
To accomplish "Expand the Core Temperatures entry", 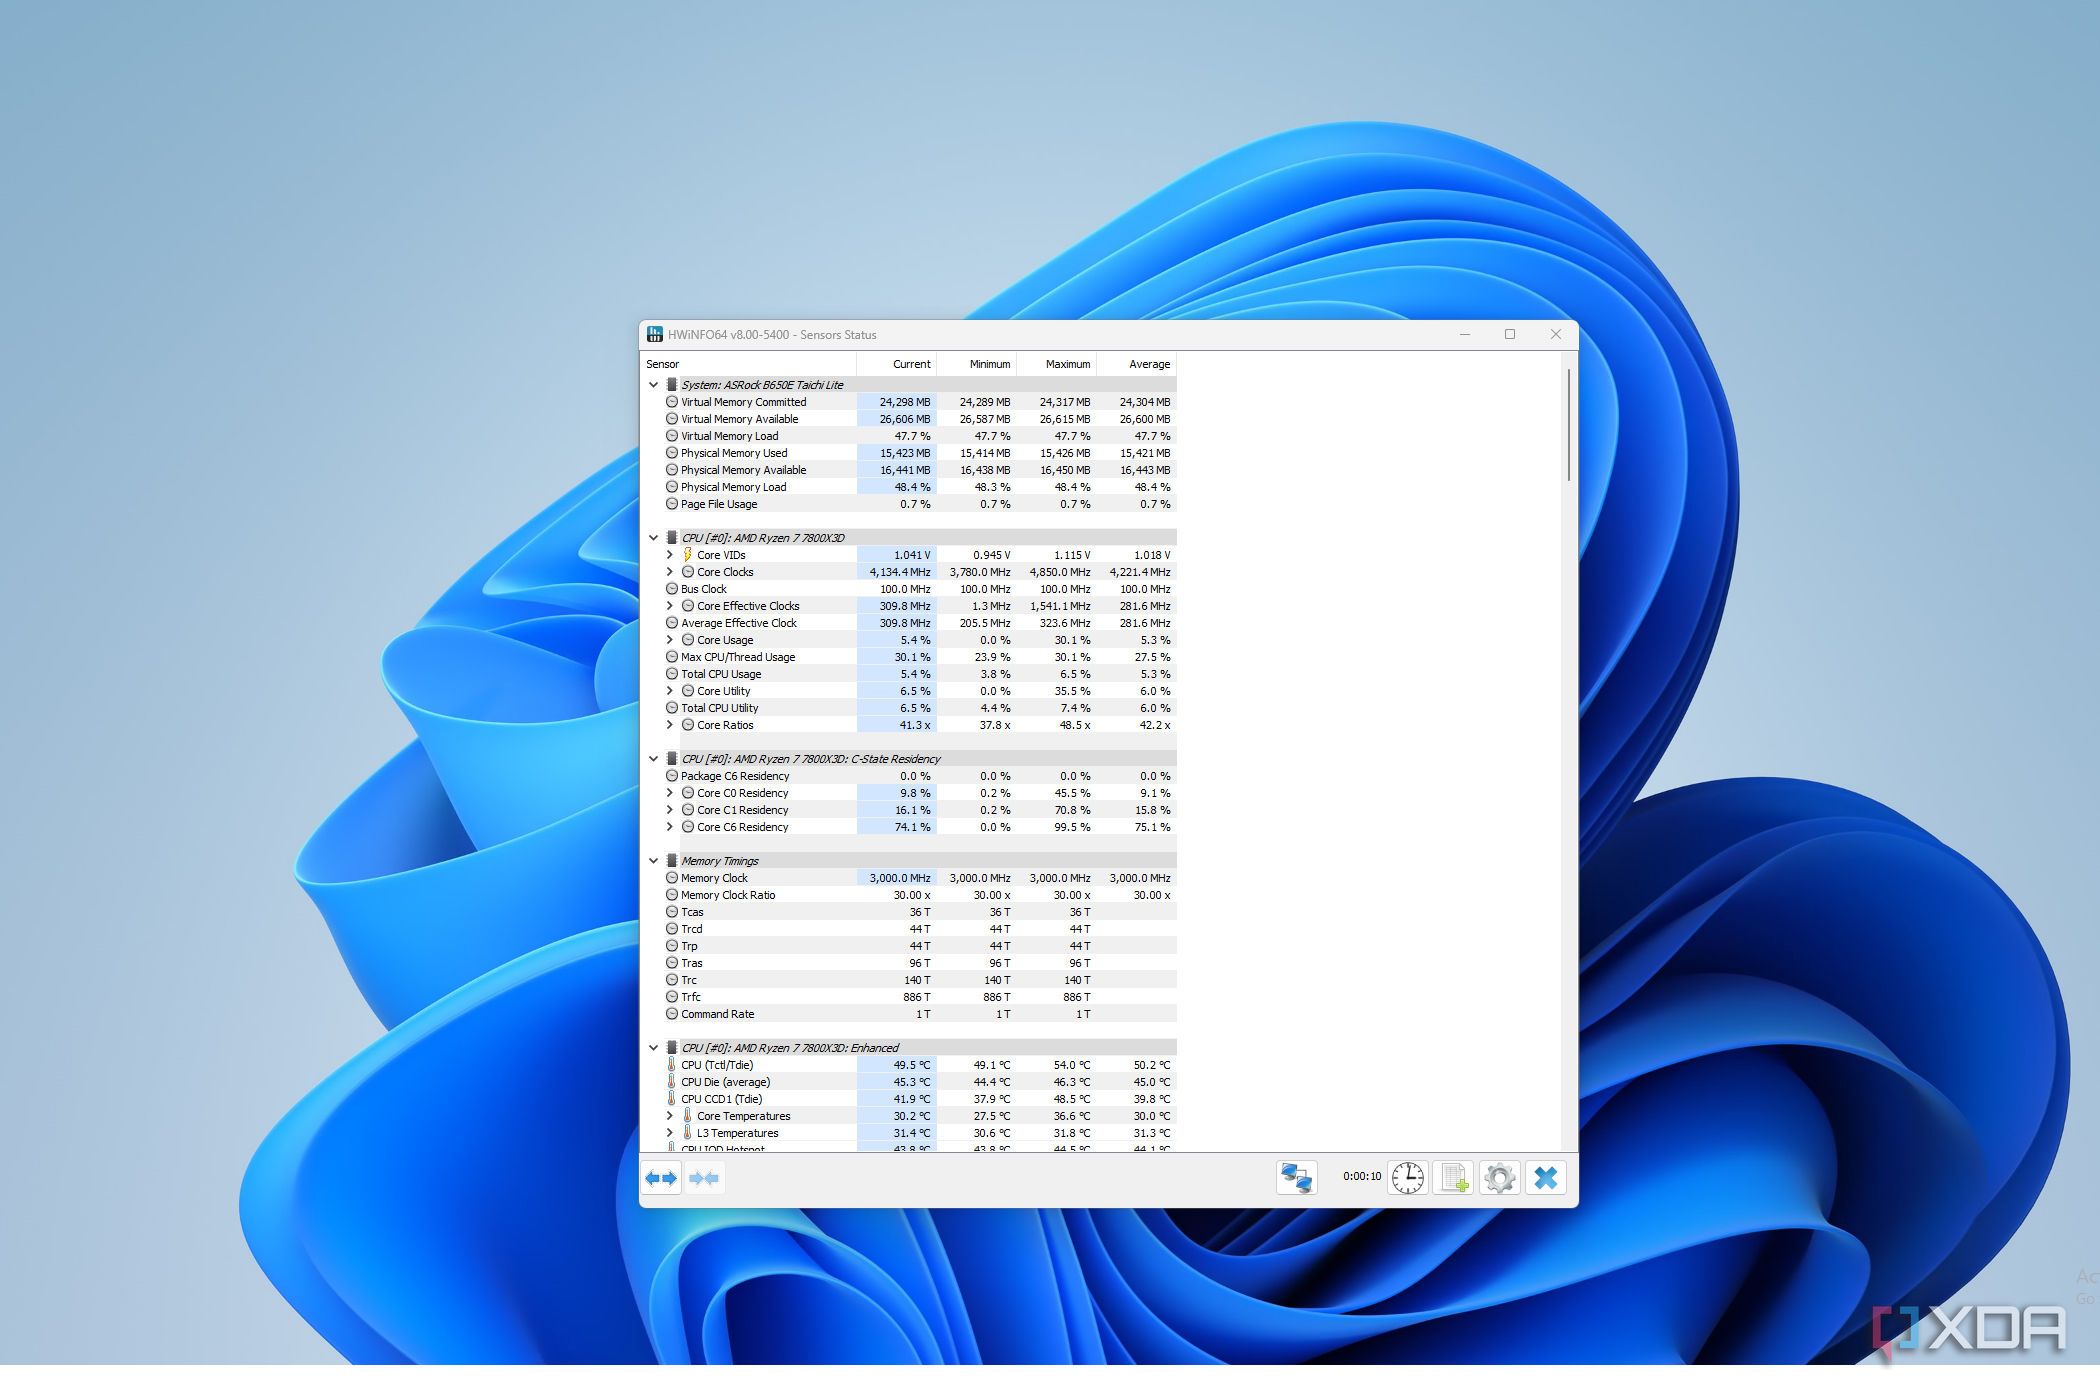I will 670,1115.
